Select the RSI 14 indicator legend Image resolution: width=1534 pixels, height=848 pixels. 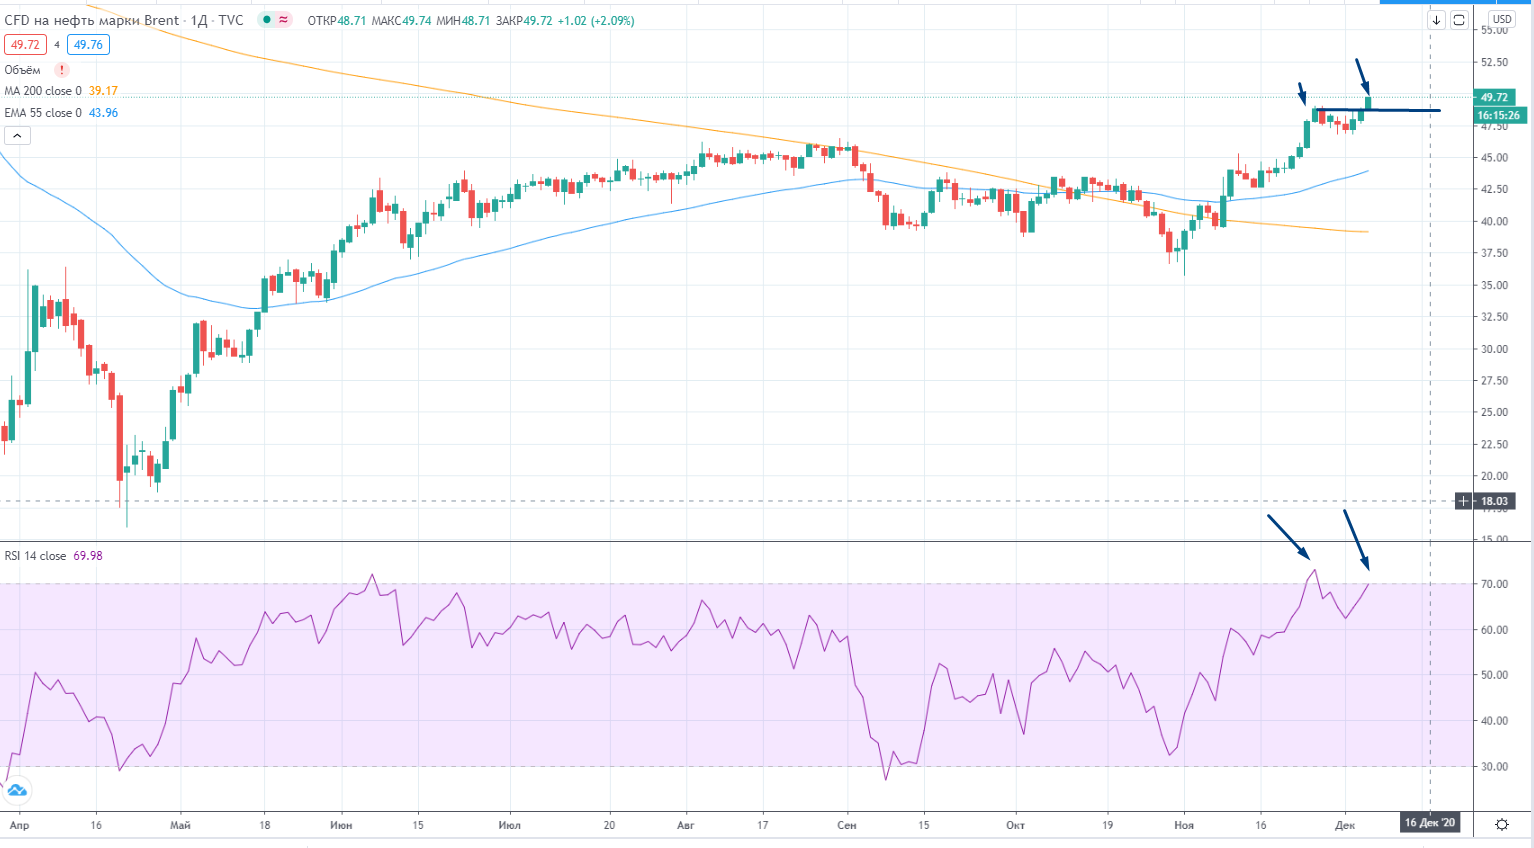(x=35, y=556)
